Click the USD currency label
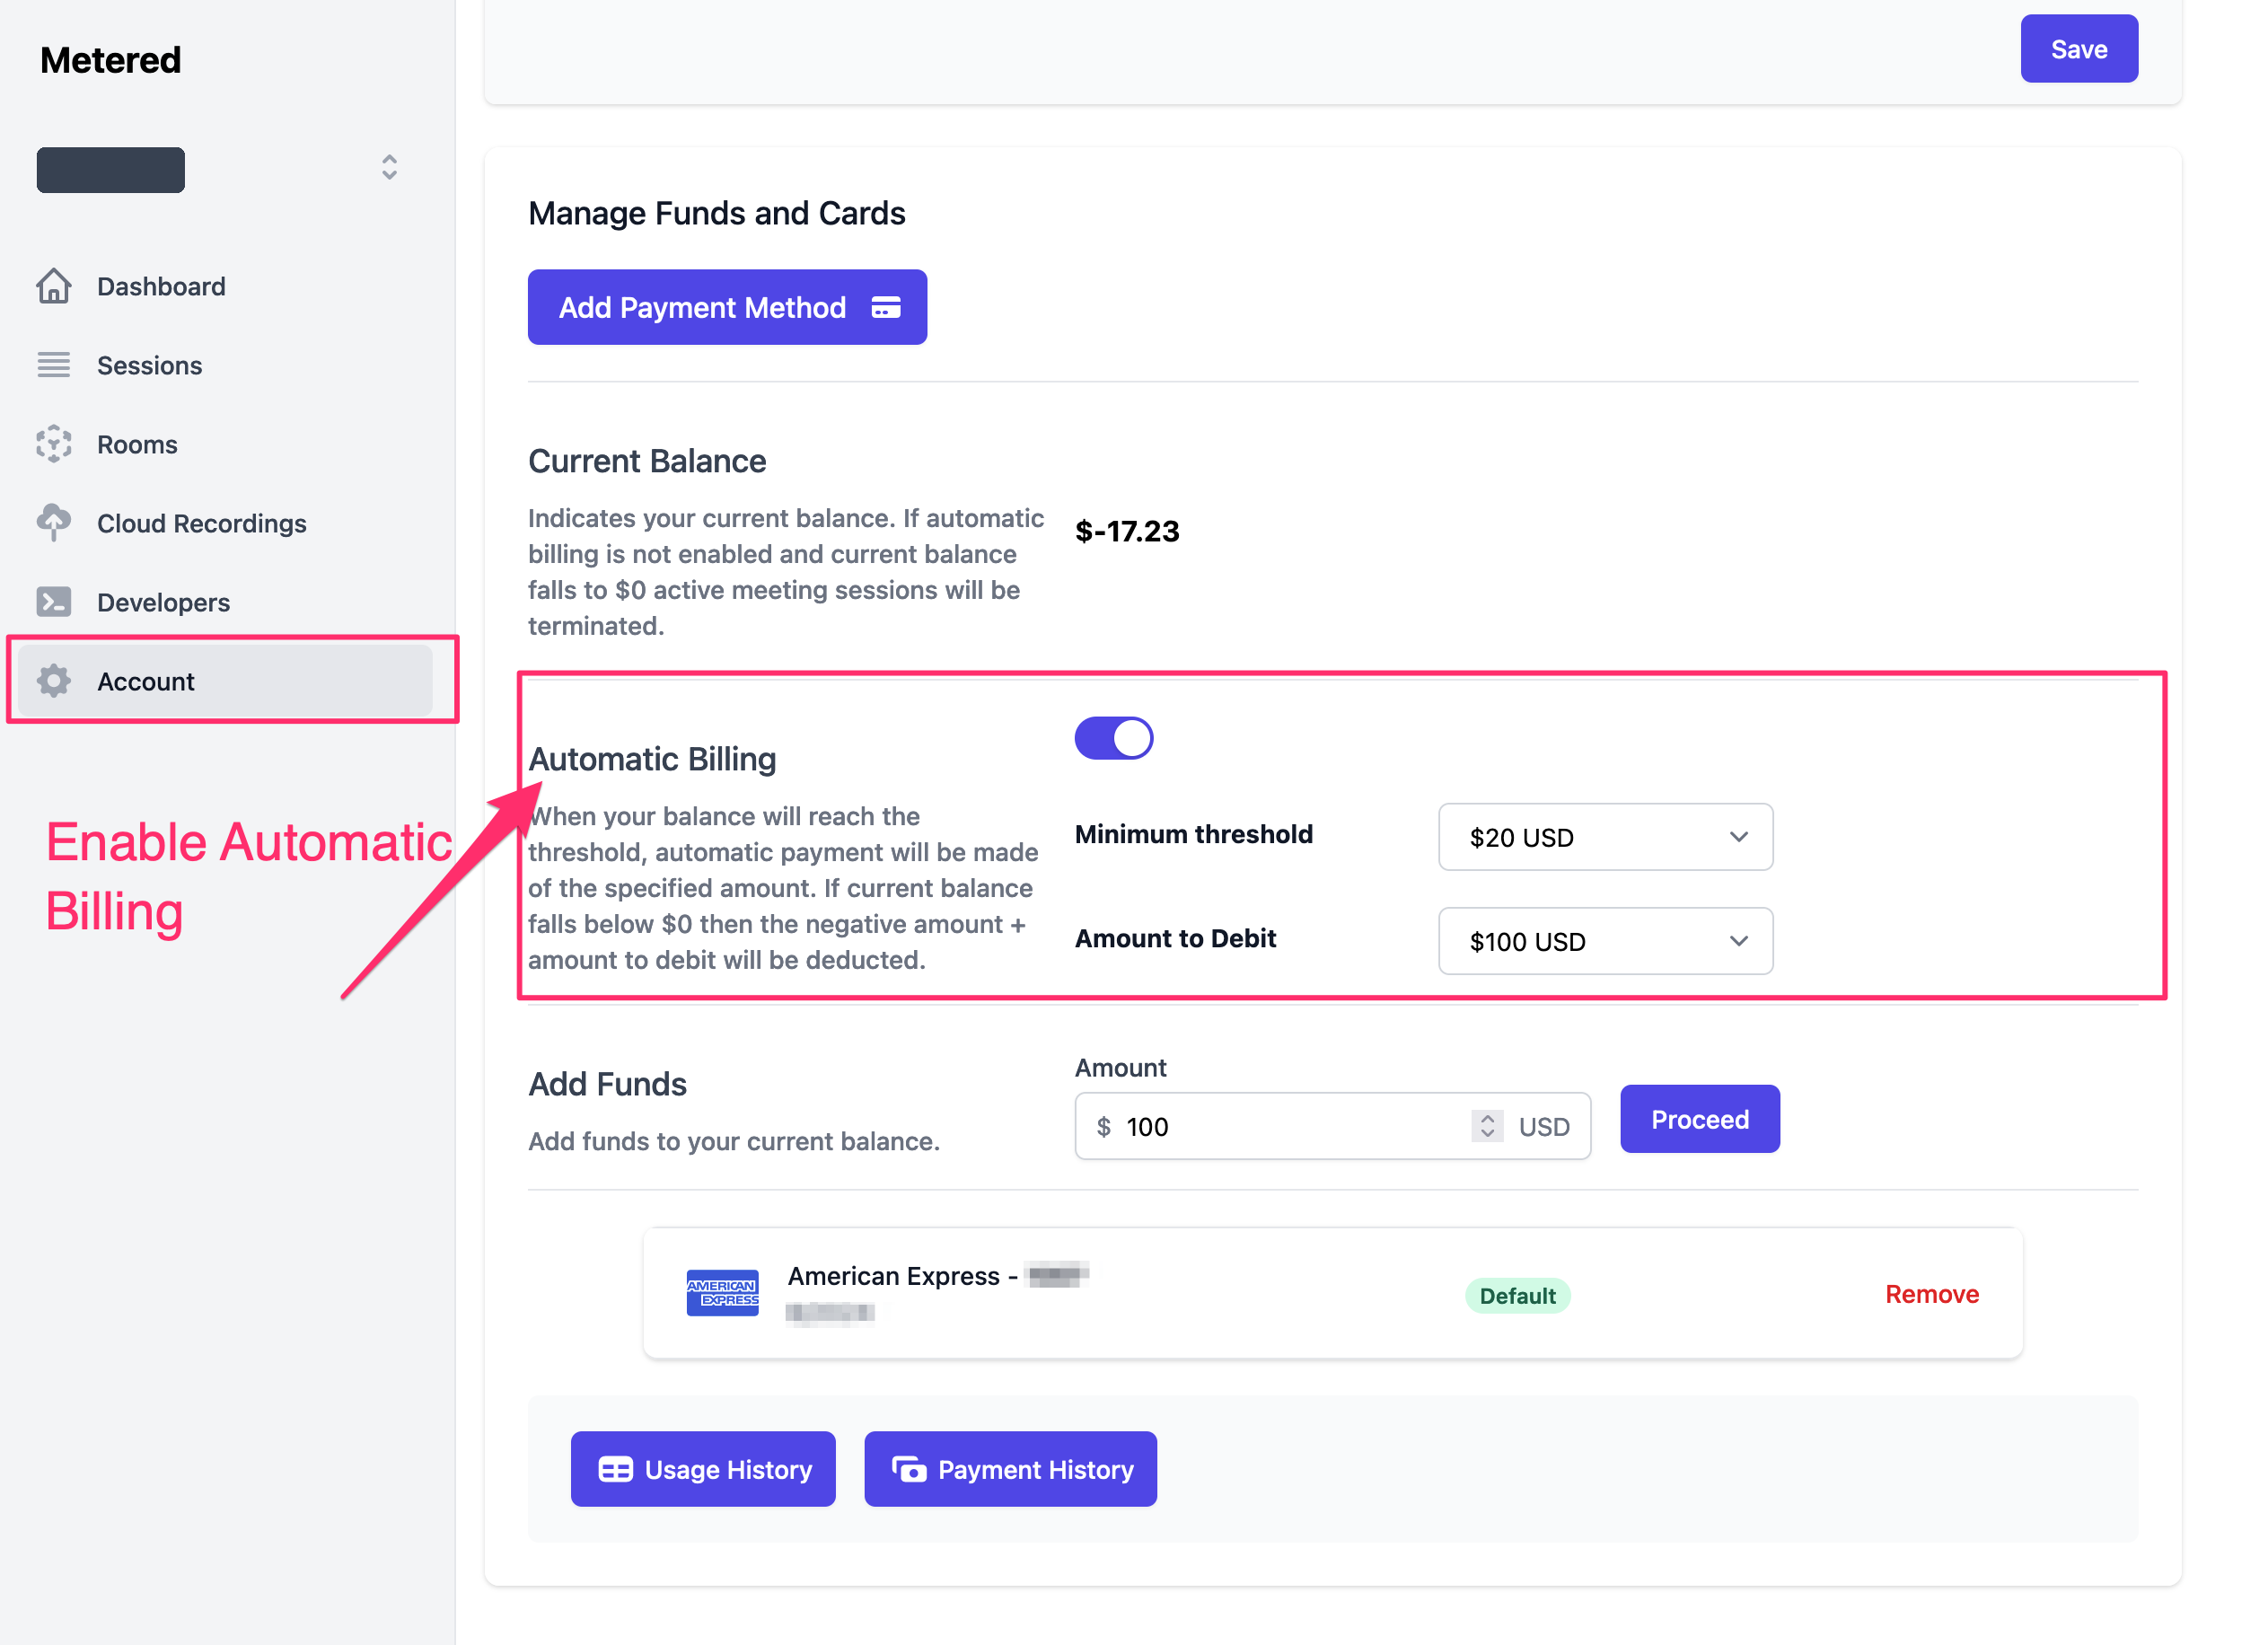 point(1544,1127)
